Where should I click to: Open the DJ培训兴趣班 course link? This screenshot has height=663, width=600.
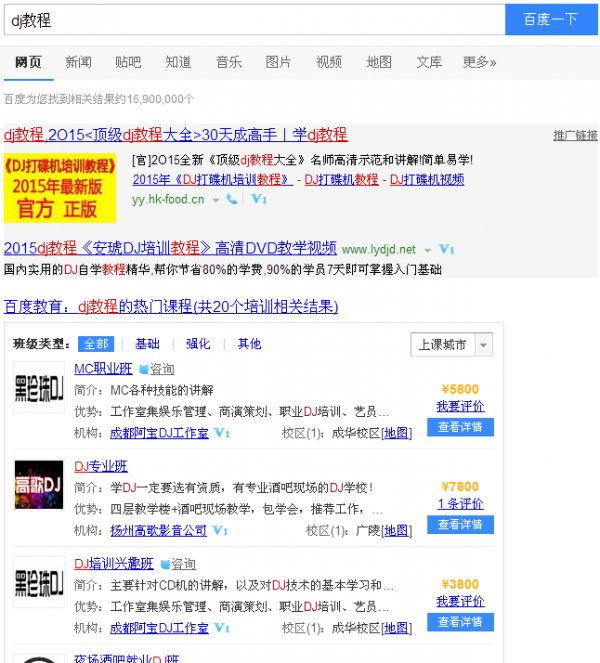(114, 564)
